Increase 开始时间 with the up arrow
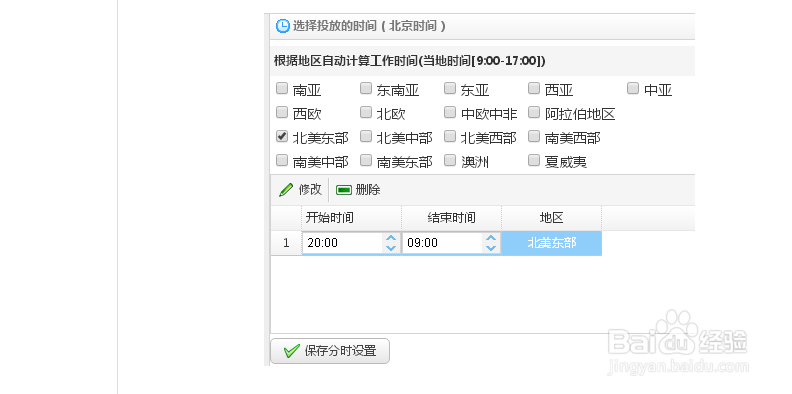 coord(390,238)
